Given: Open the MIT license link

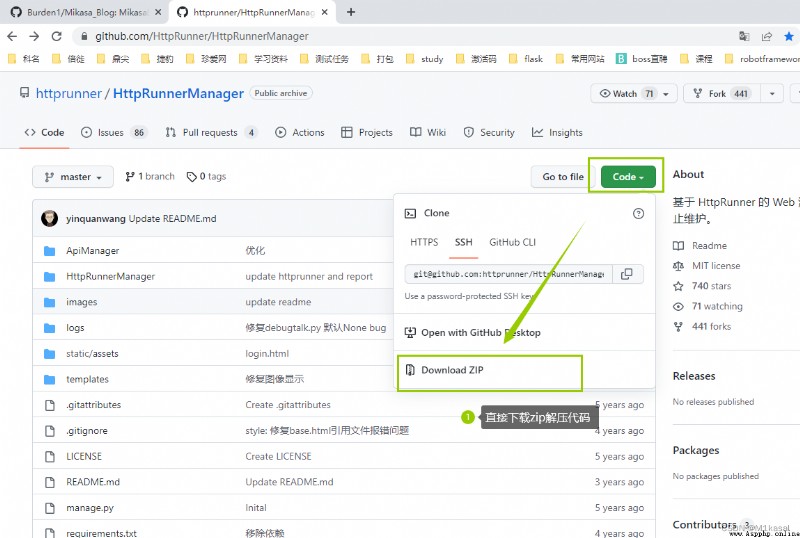Looking at the screenshot, I should 706,266.
